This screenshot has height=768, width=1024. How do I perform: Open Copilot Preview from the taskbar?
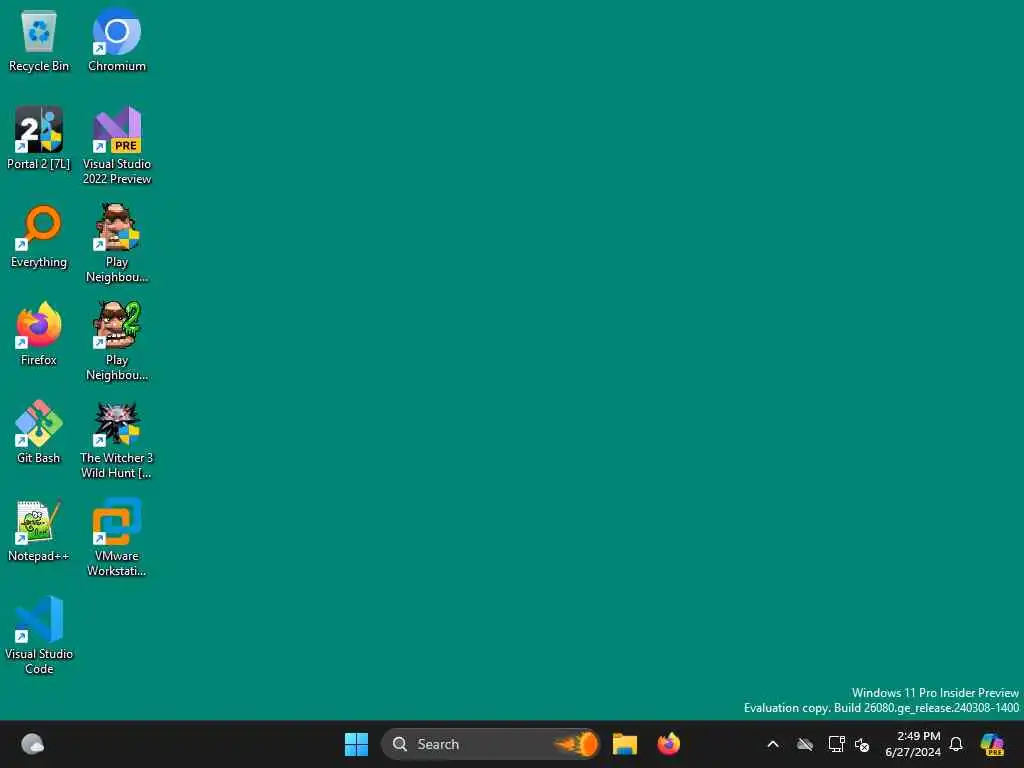point(992,744)
